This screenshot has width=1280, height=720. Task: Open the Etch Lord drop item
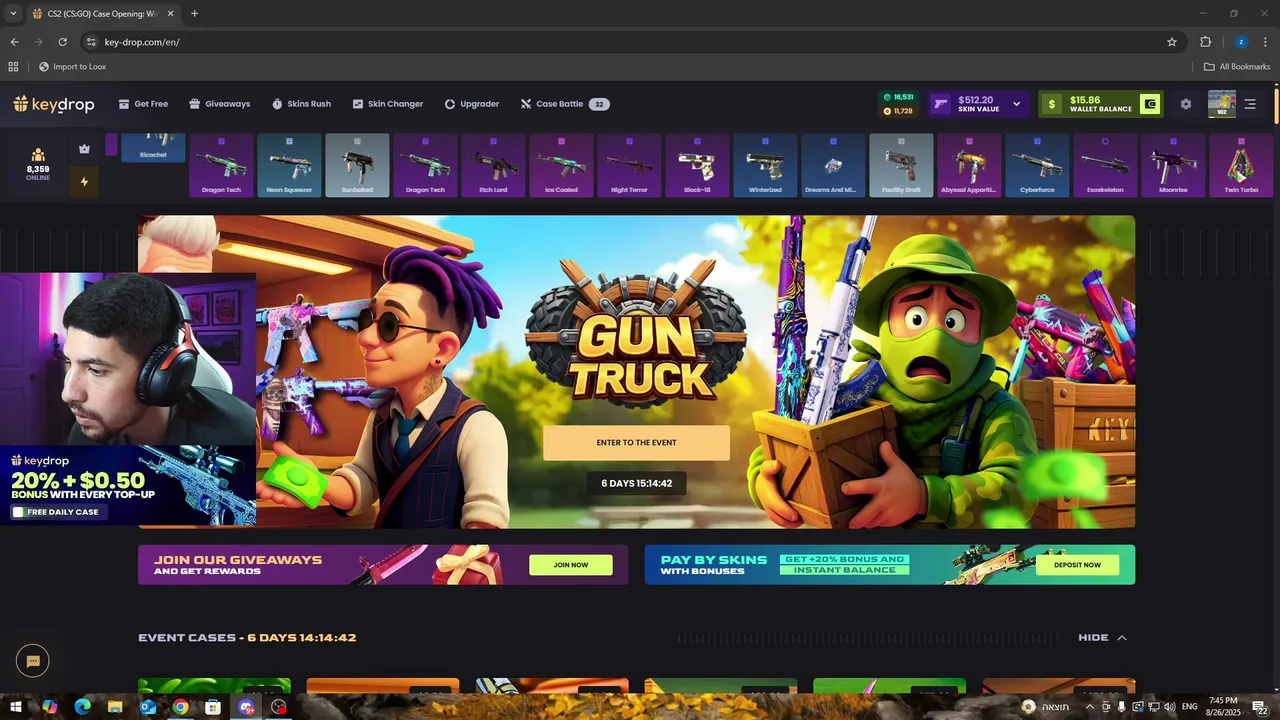point(493,165)
